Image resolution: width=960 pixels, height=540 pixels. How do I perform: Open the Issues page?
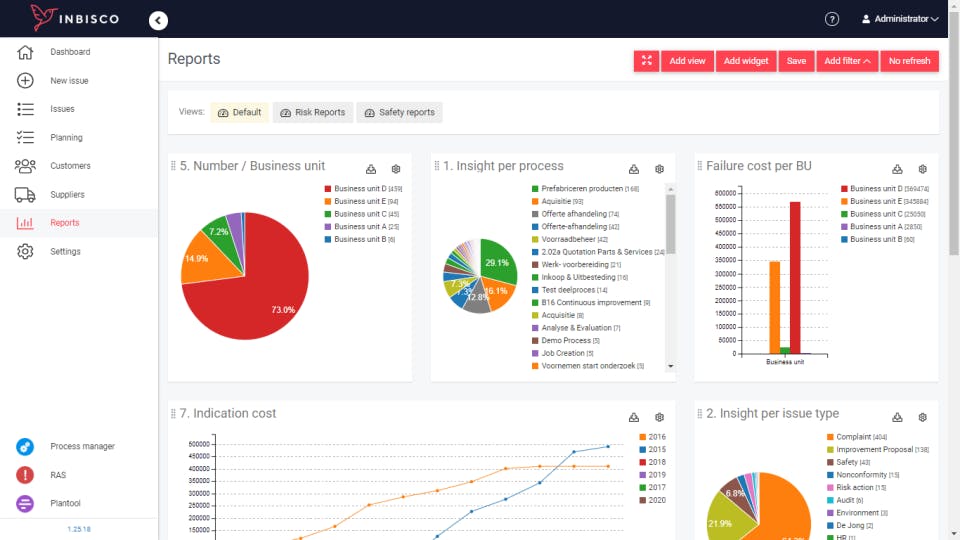pos(62,109)
